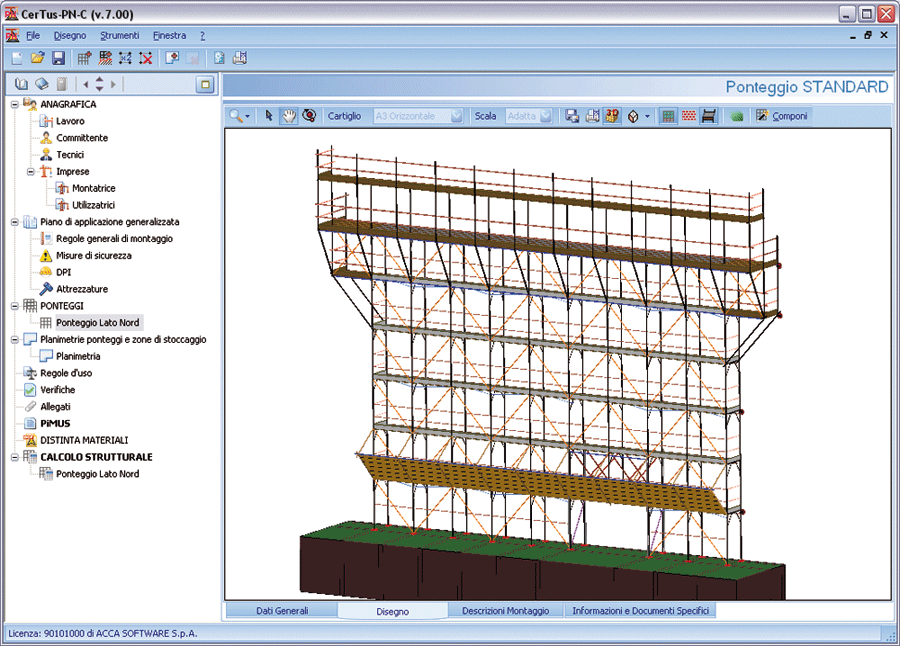This screenshot has height=646, width=900.
Task: Select the pan hand tool
Action: (288, 116)
